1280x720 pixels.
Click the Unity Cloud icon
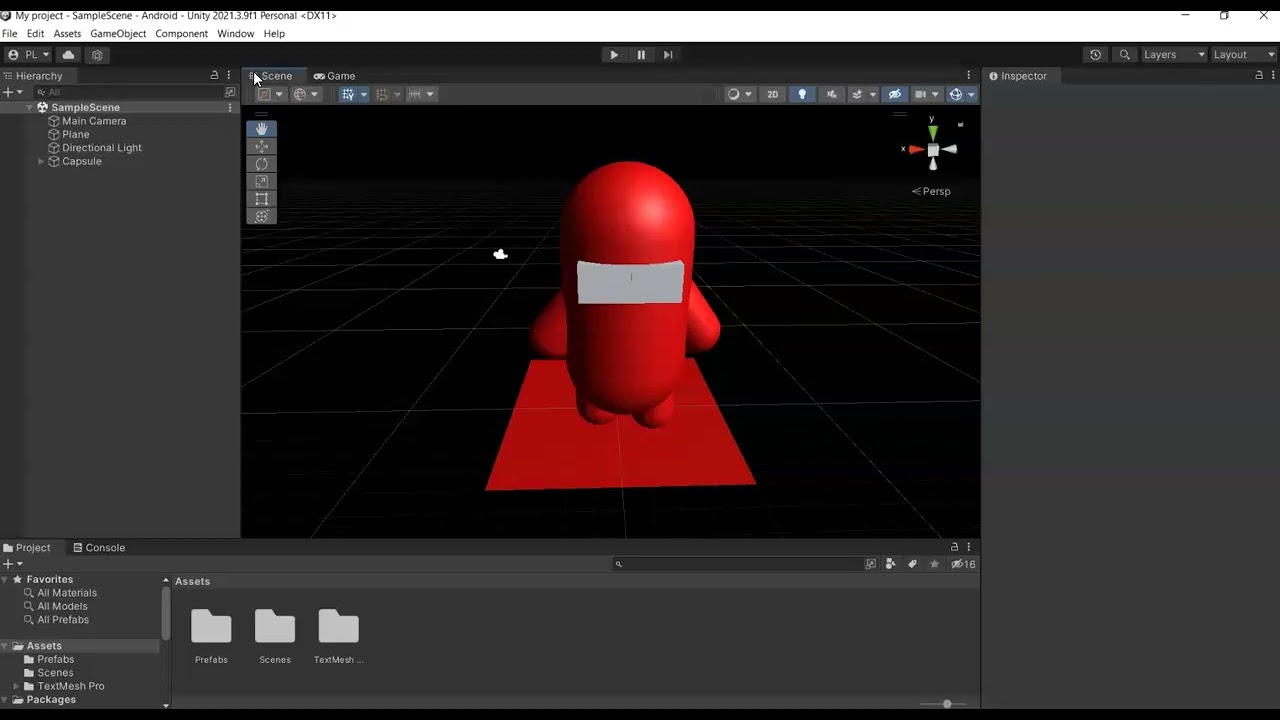[68, 55]
